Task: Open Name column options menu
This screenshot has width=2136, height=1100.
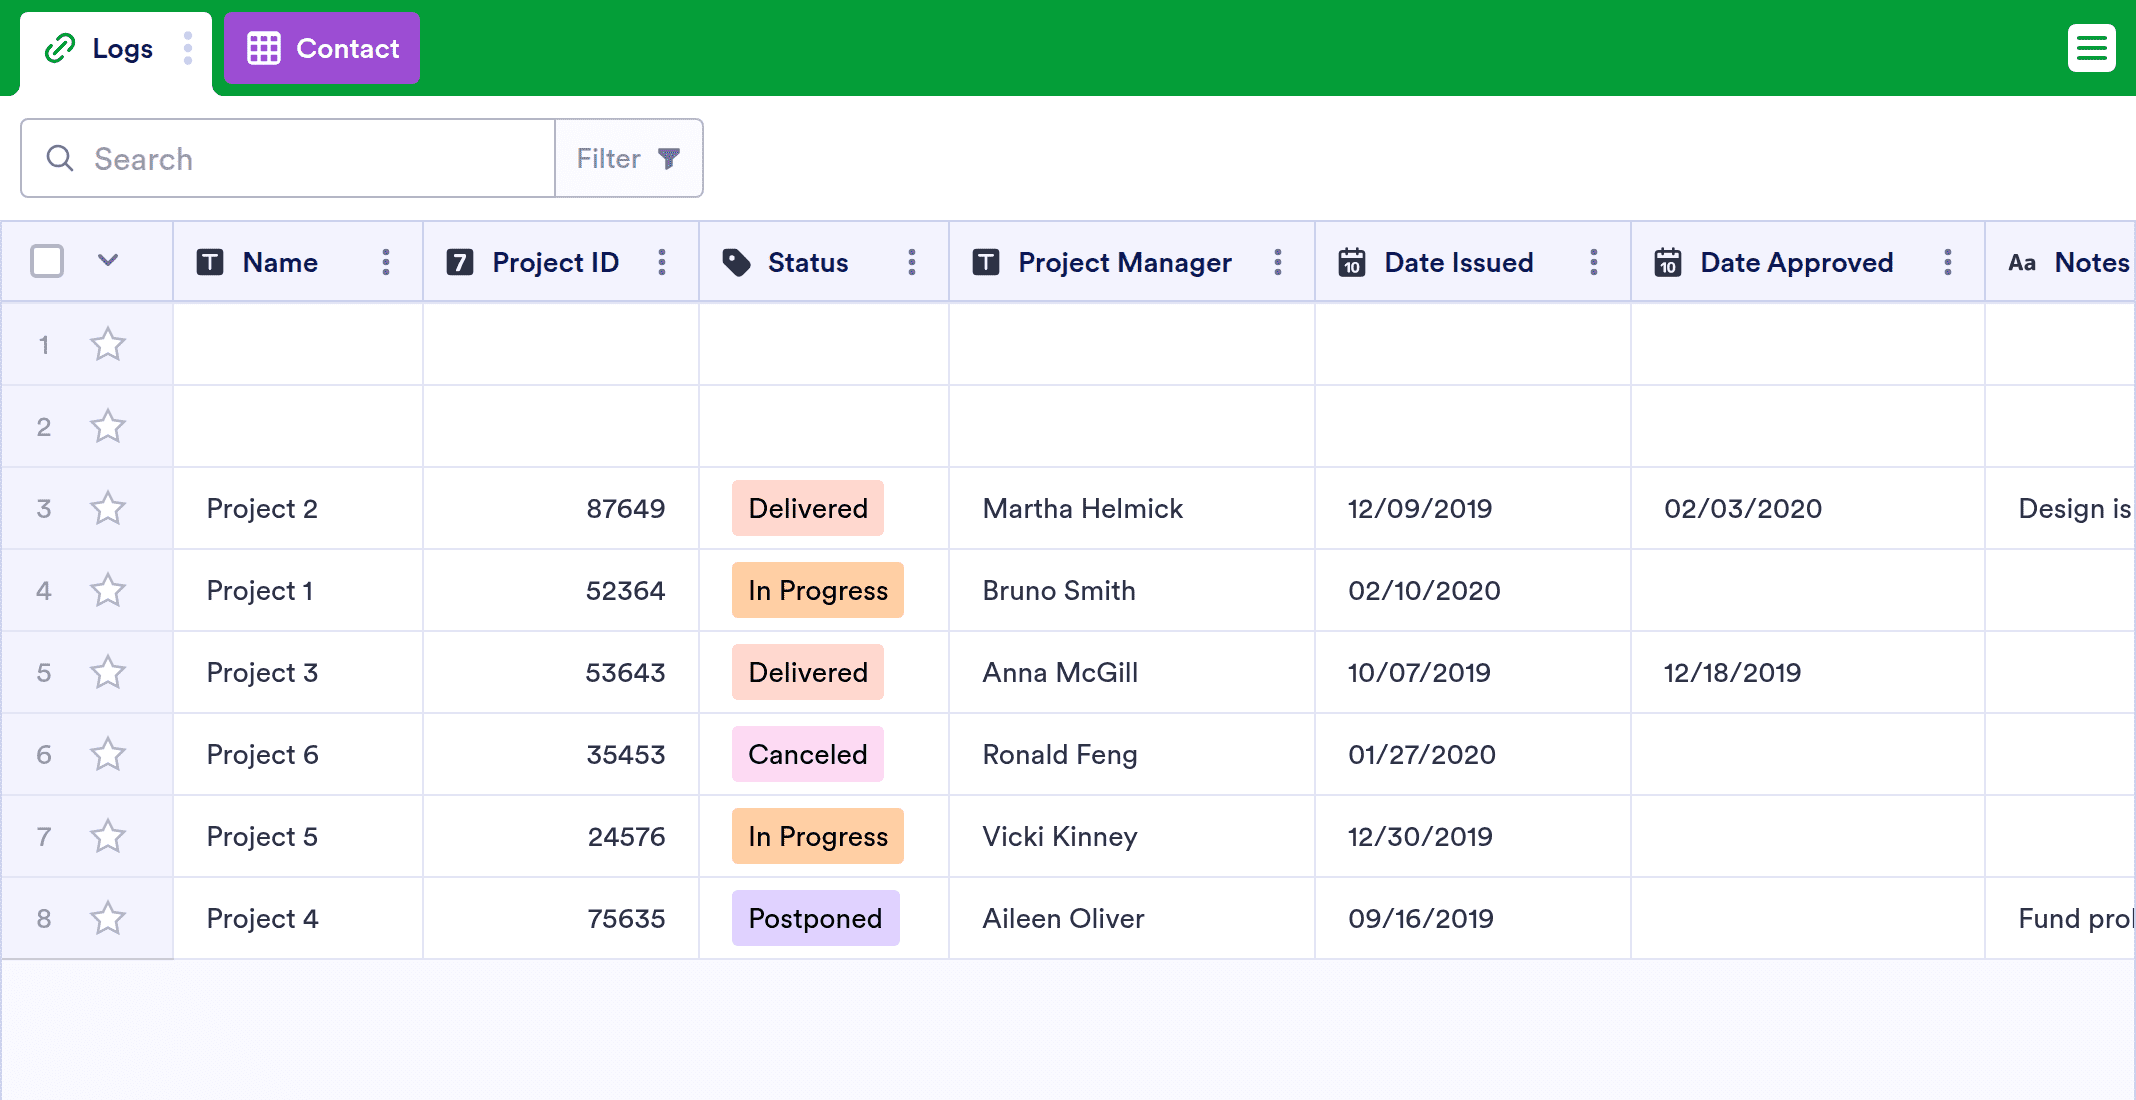Action: 386,262
